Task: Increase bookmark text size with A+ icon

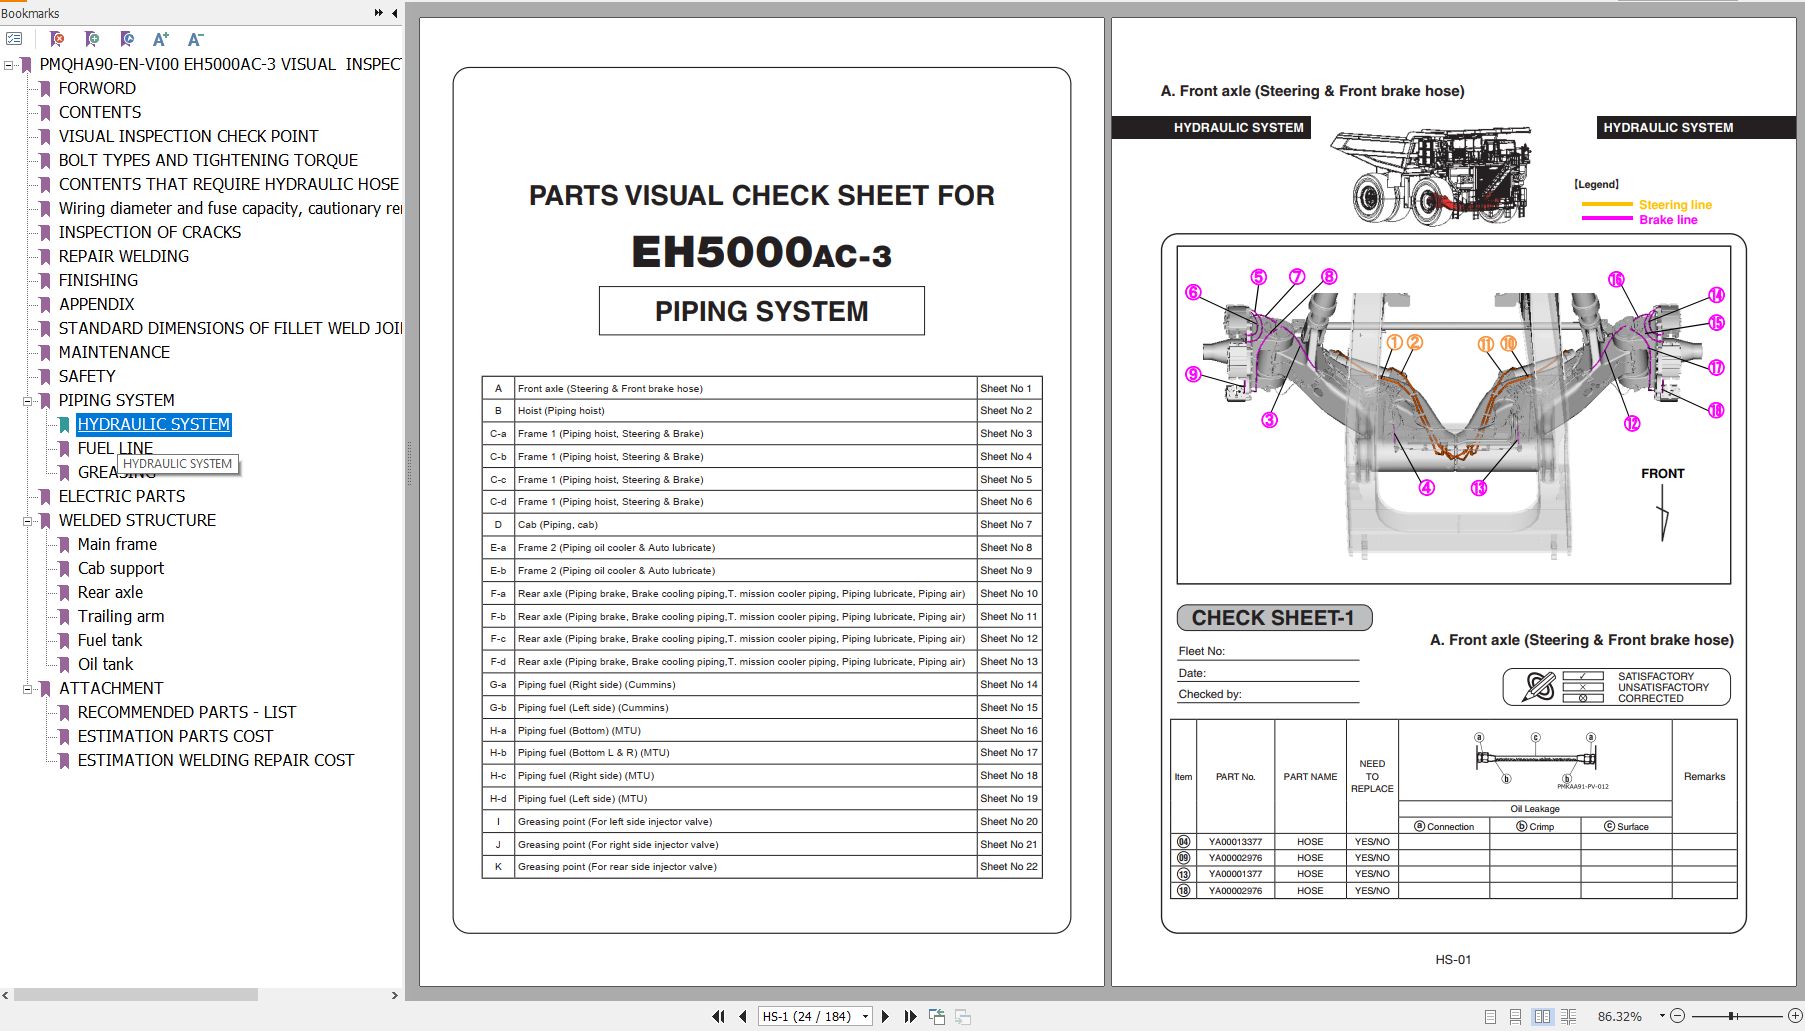Action: point(161,38)
